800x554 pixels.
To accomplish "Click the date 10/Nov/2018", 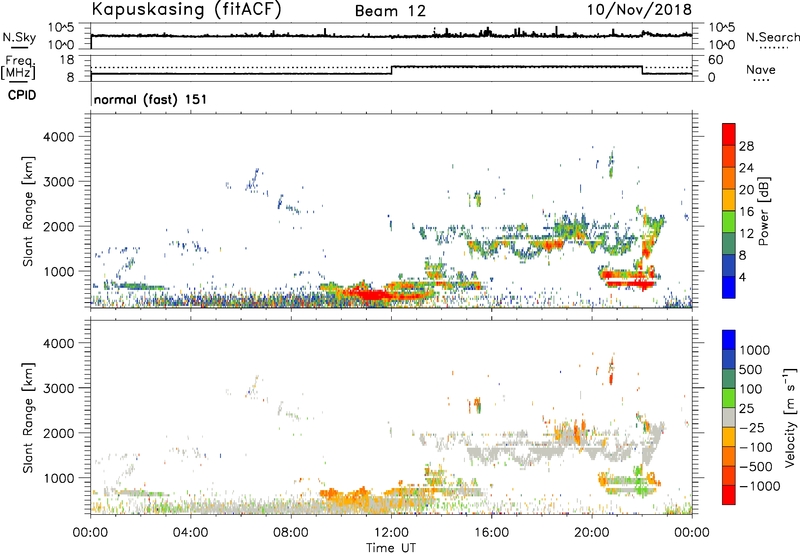I will pos(639,10).
